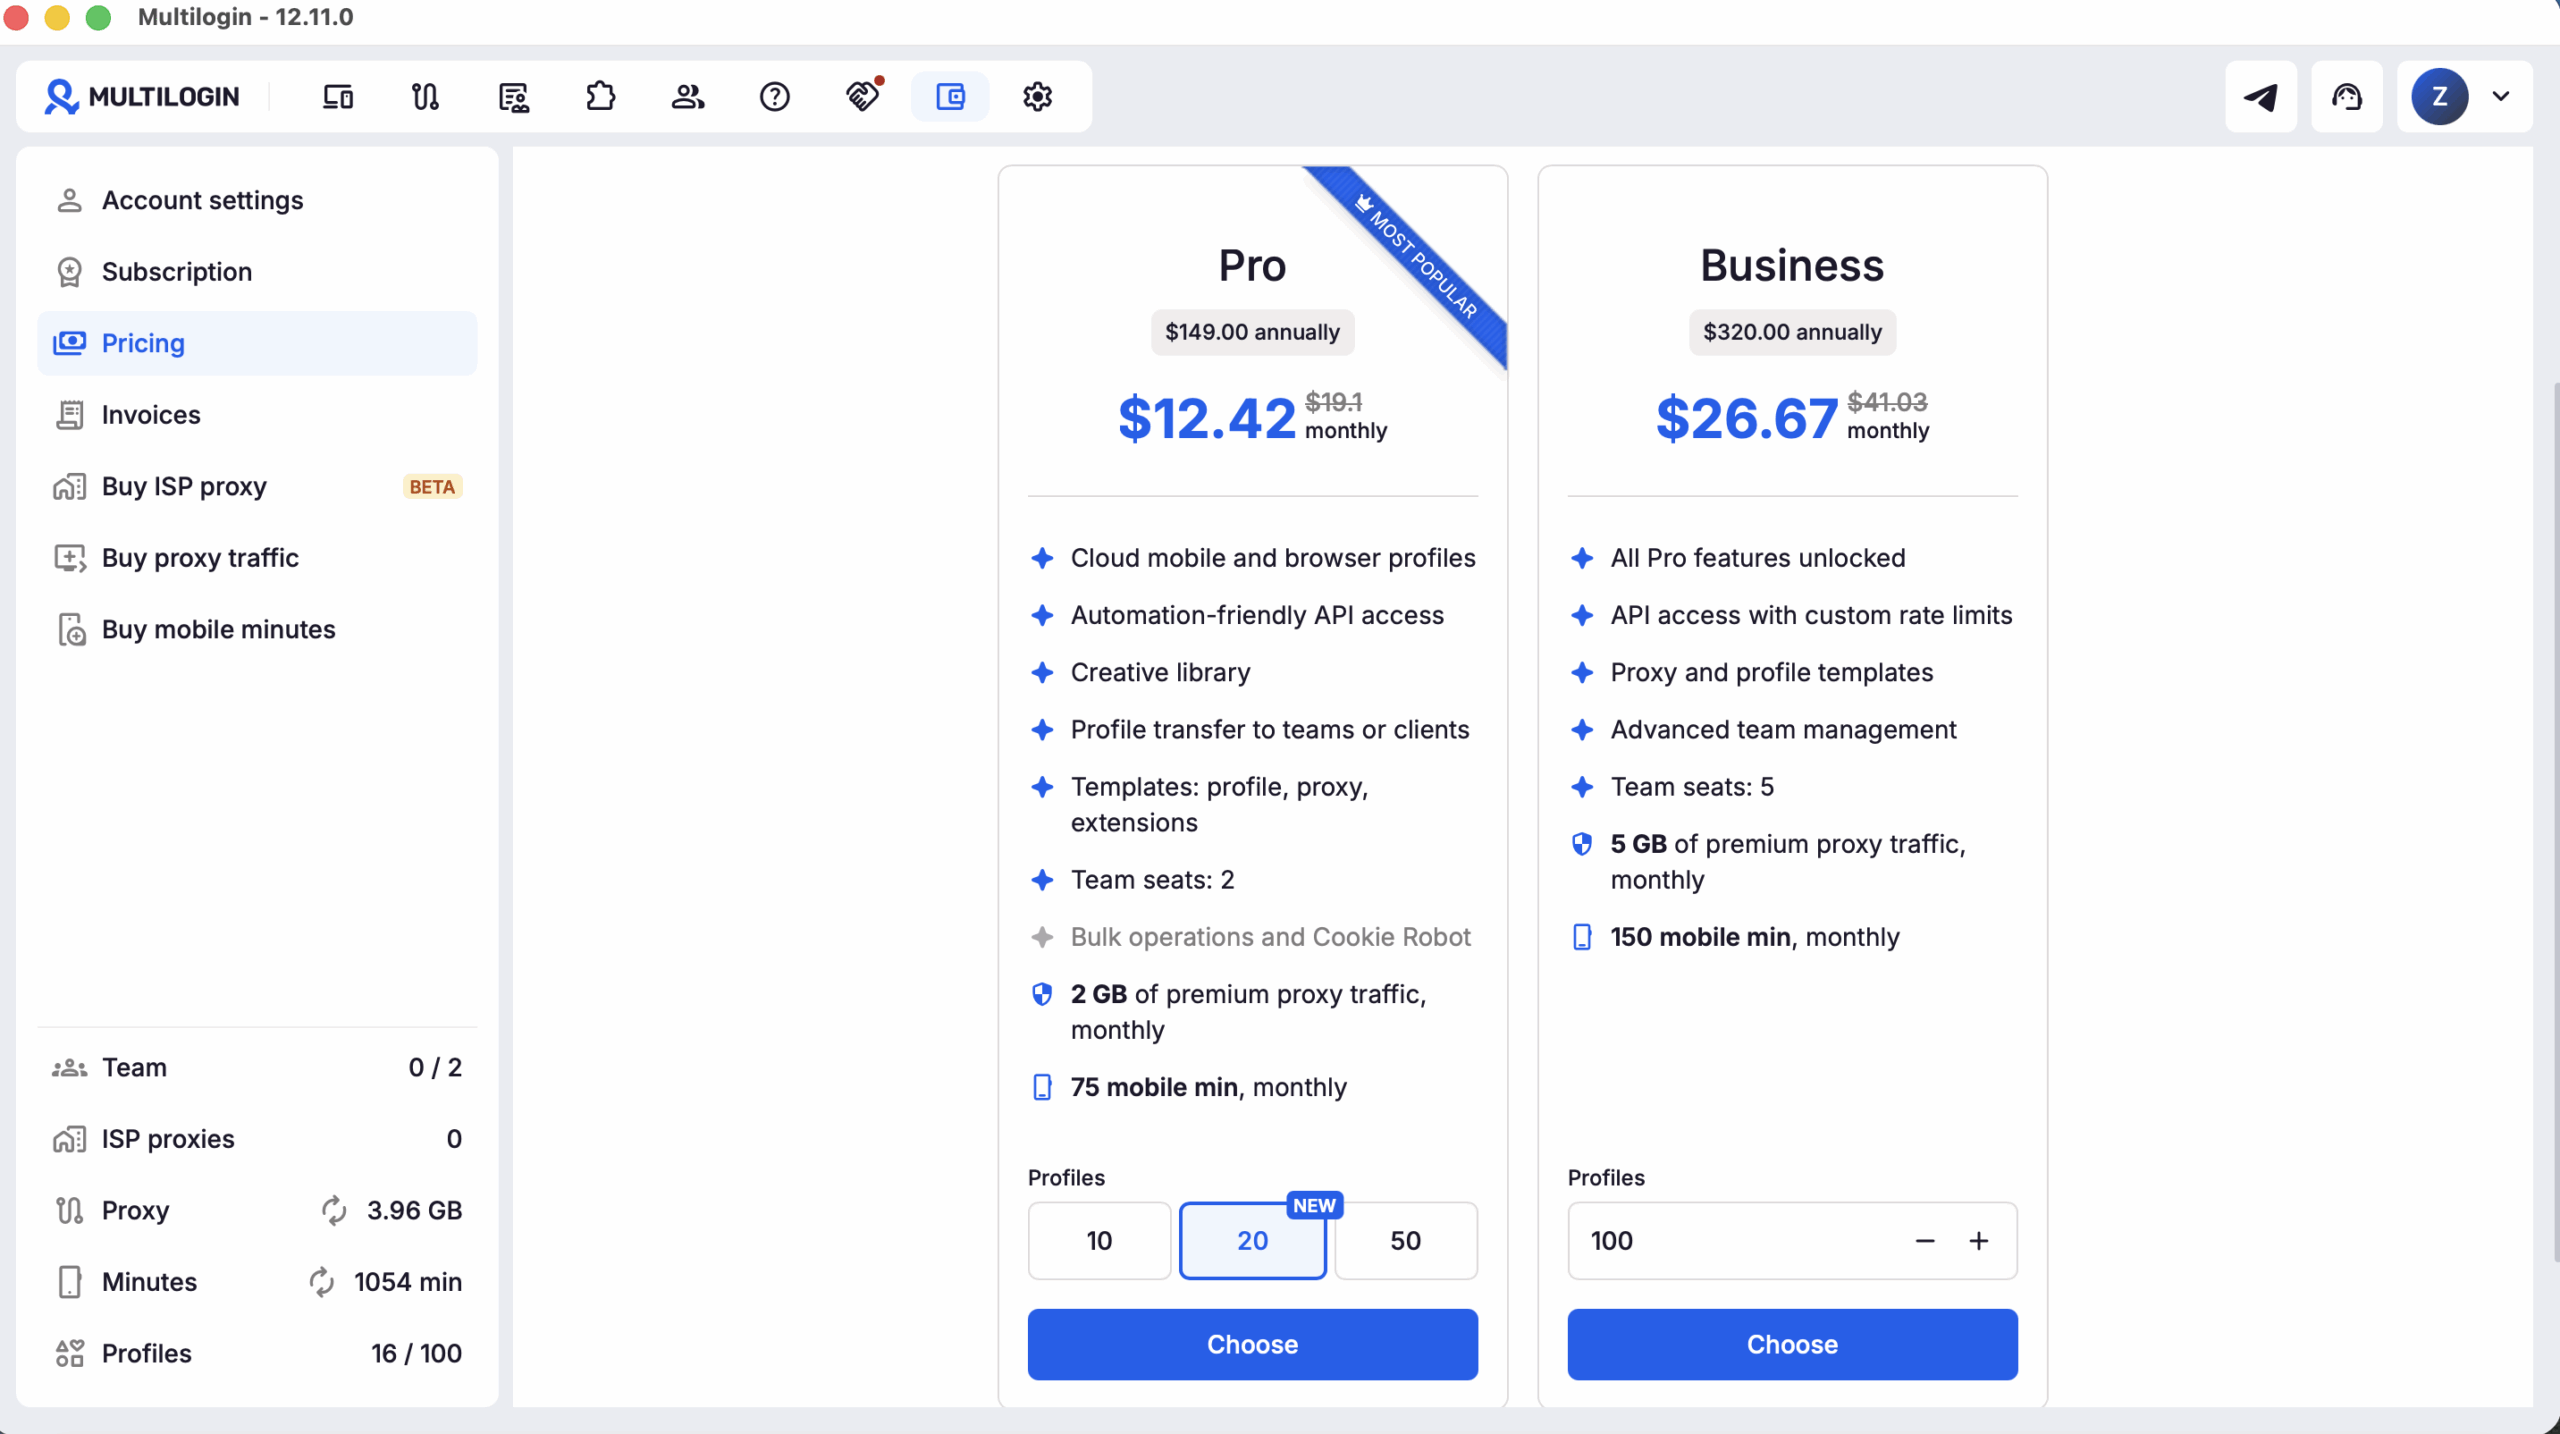Refresh the Proxy traffic balance
The width and height of the screenshot is (2560, 1434).
click(334, 1210)
